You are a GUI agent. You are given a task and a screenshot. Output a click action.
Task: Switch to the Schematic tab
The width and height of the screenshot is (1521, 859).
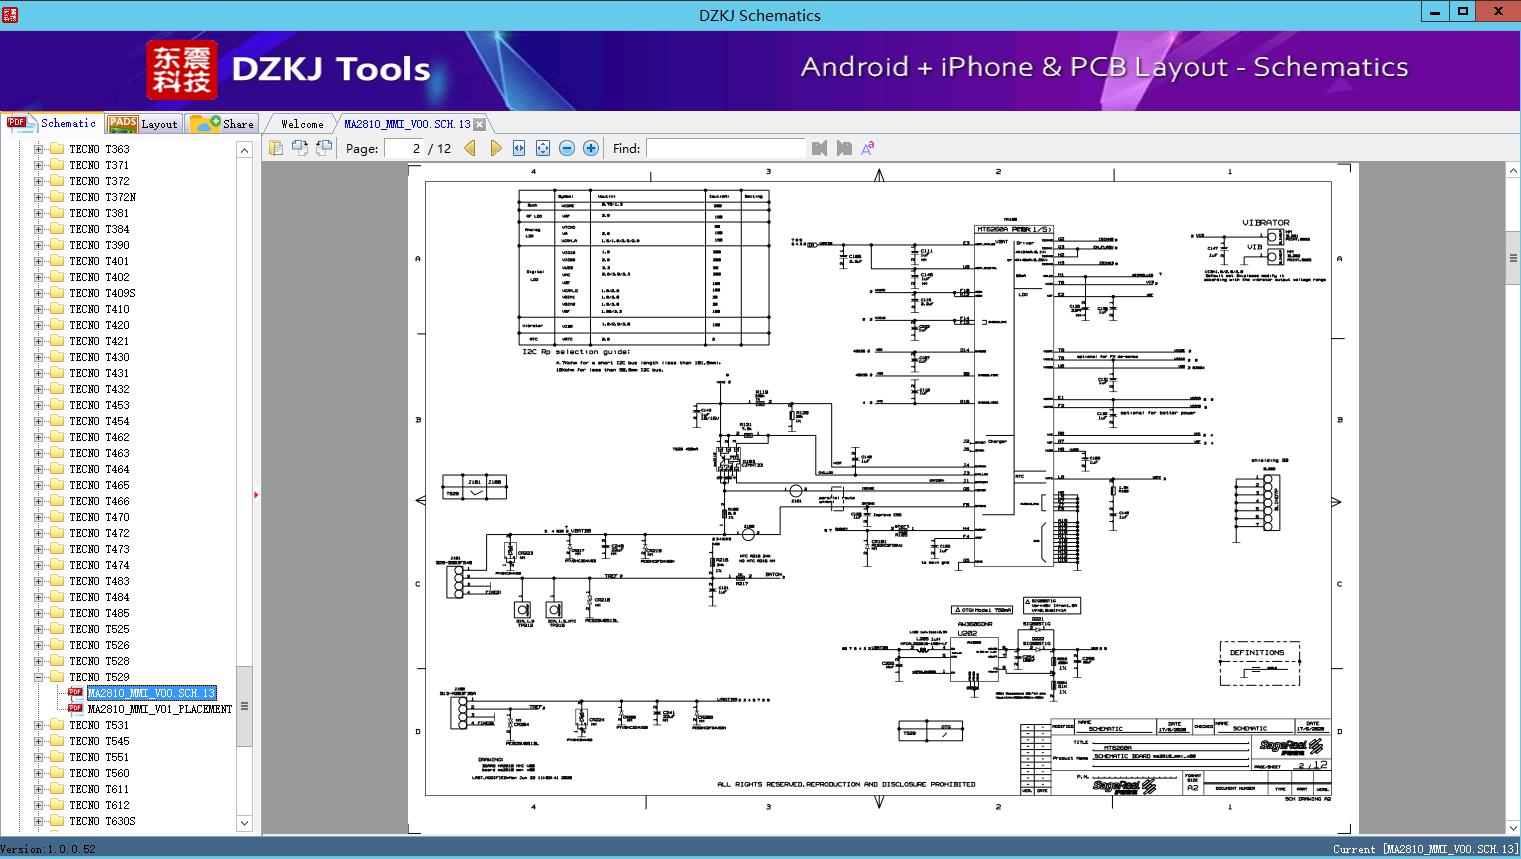[x=51, y=123]
